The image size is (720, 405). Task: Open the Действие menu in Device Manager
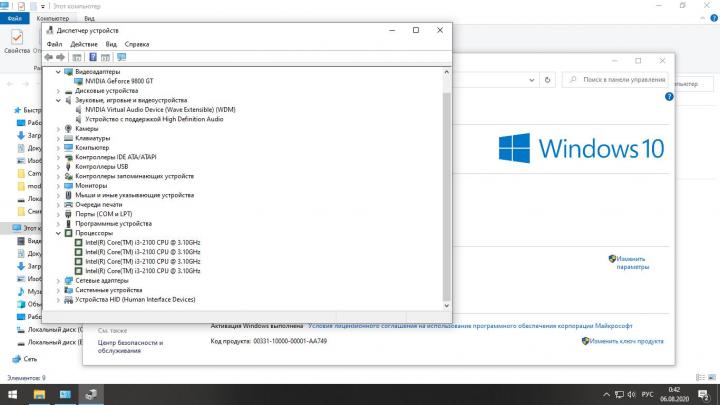click(84, 44)
